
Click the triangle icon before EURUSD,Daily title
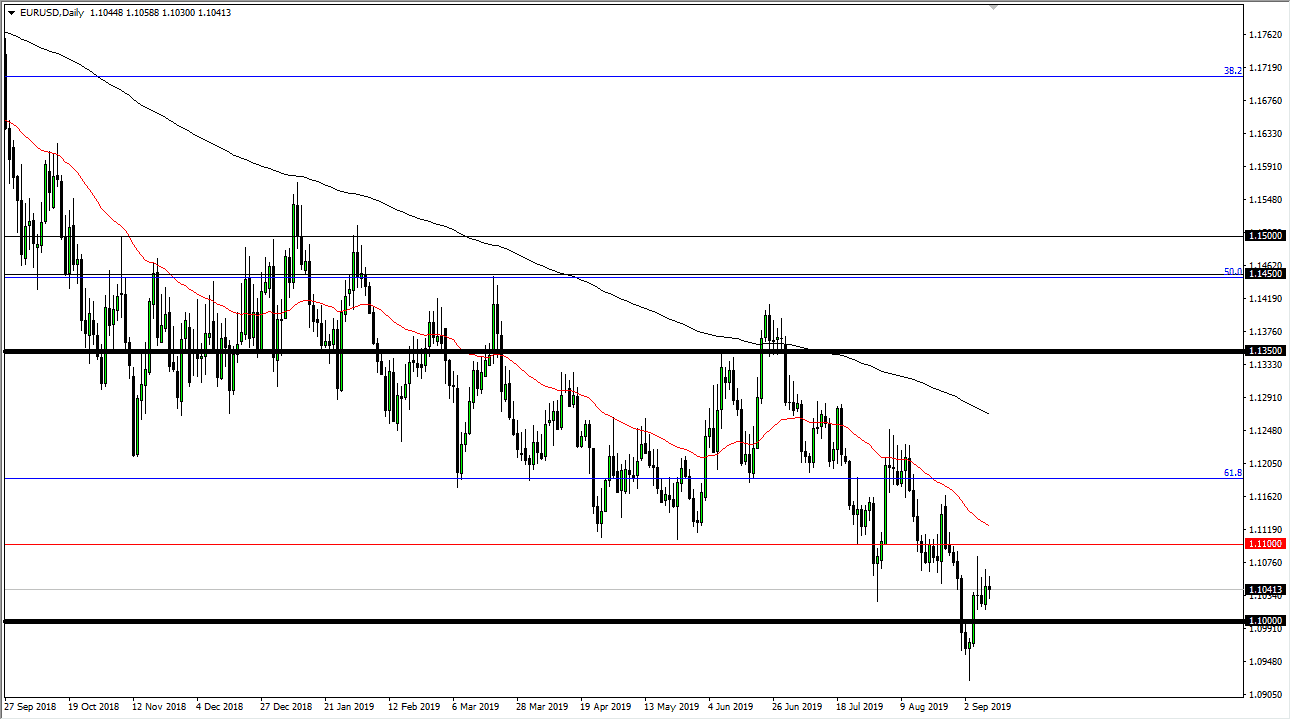tap(11, 13)
